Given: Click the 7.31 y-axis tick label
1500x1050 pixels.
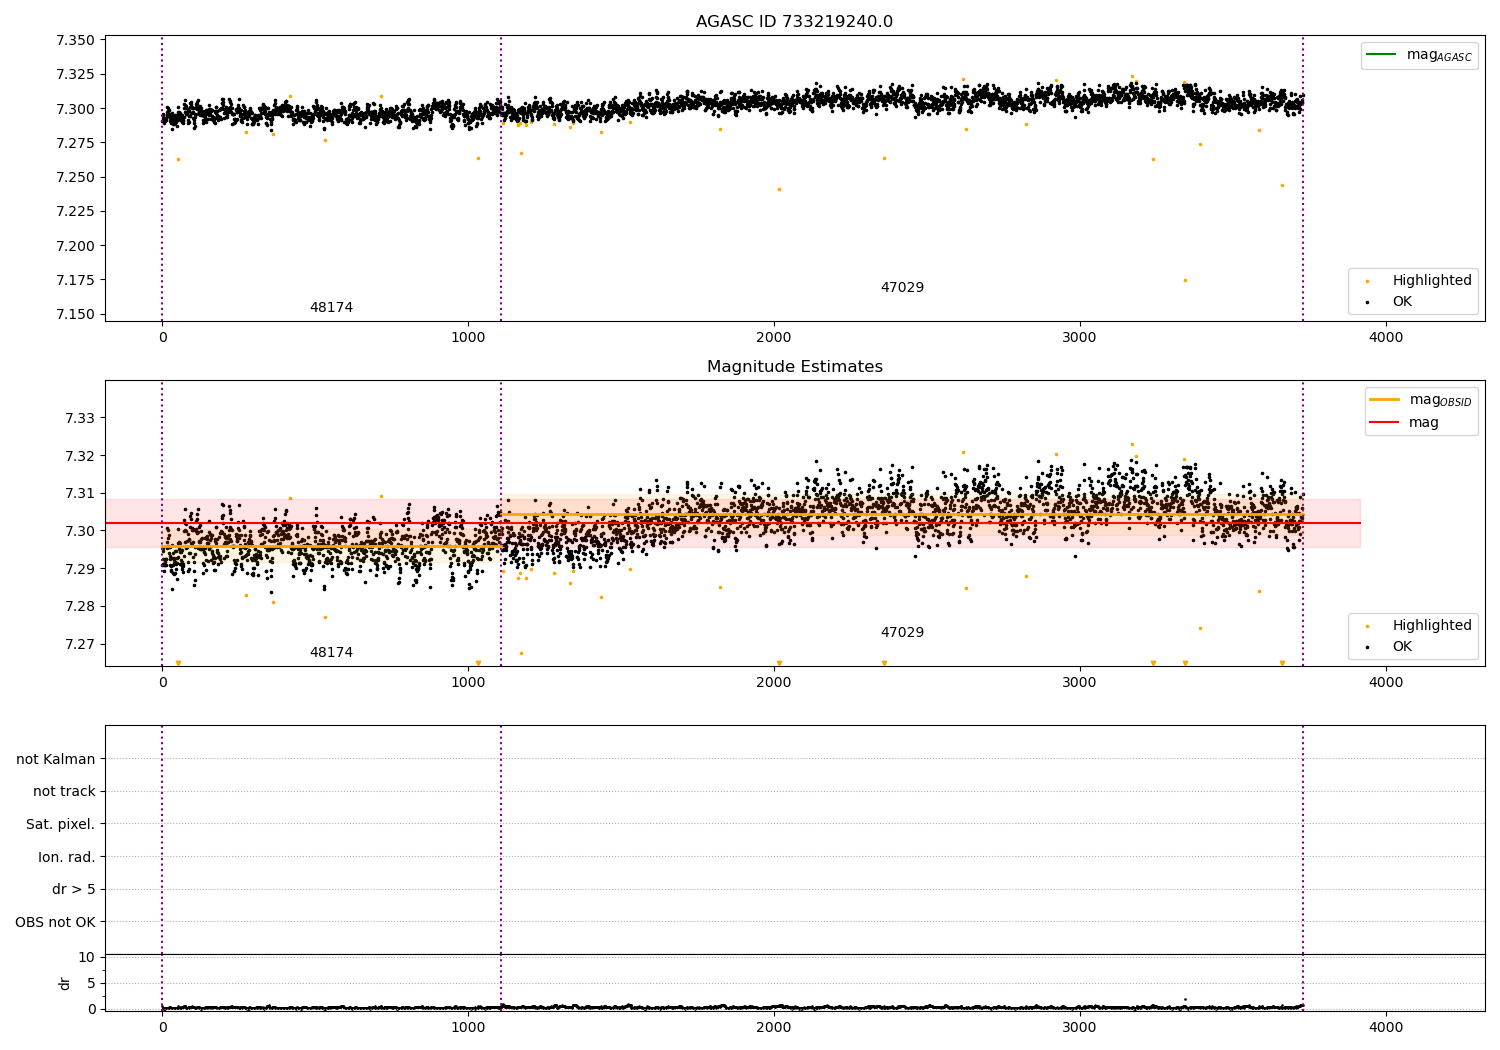Looking at the screenshot, I should [80, 494].
